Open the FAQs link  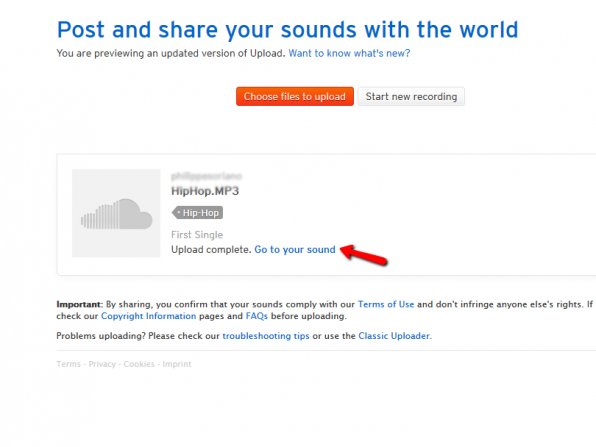[257, 316]
